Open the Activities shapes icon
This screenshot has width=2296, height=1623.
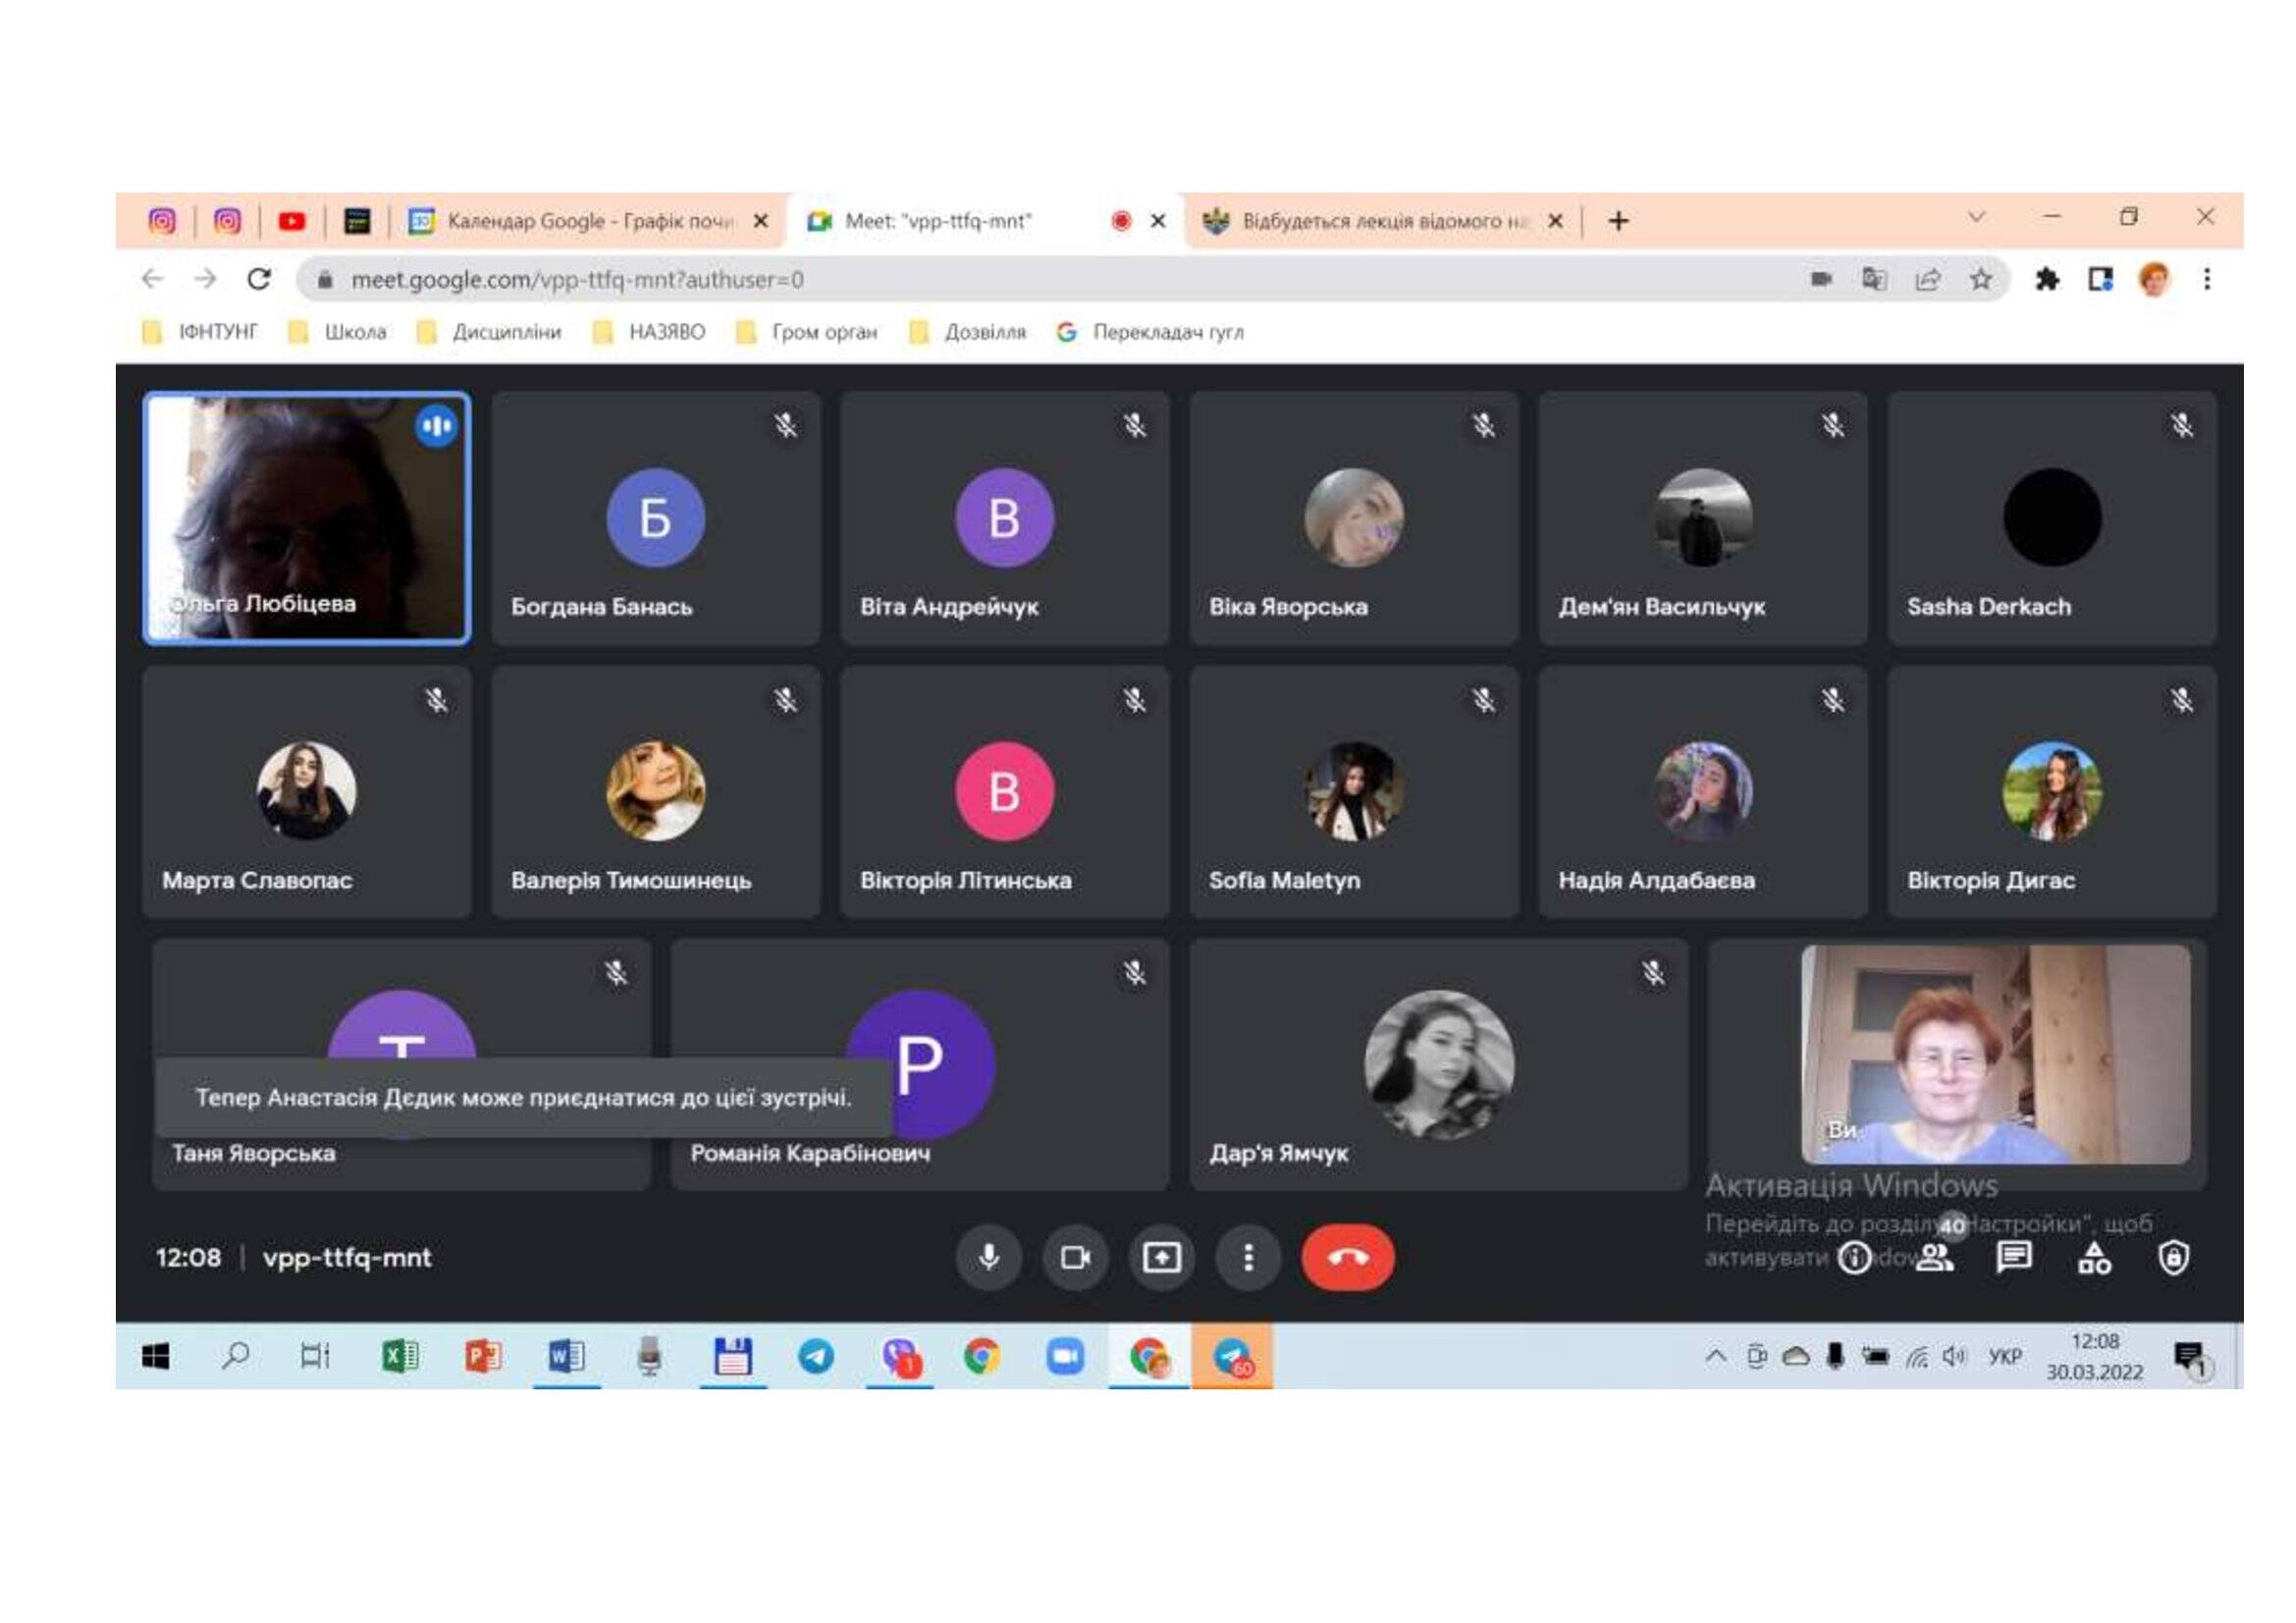click(2094, 1257)
